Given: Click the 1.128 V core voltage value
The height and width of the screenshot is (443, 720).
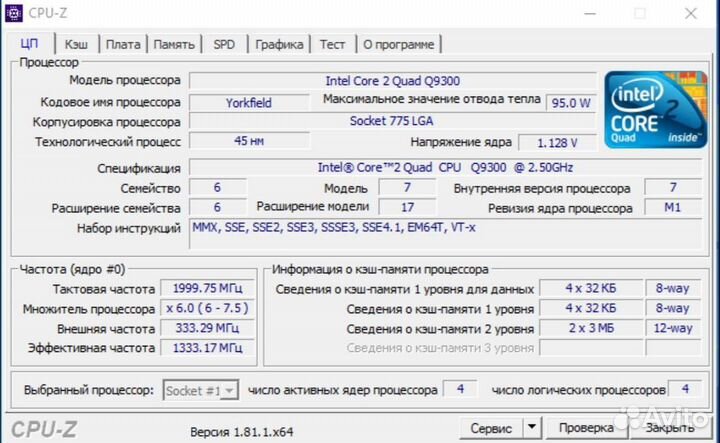Looking at the screenshot, I should pyautogui.click(x=557, y=143).
